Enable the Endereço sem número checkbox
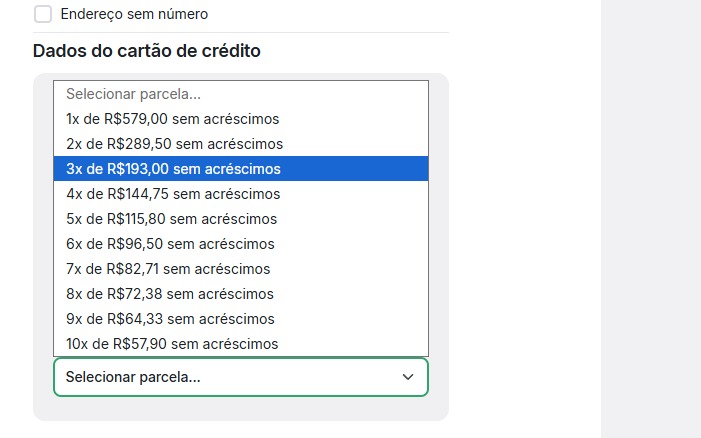The height and width of the screenshot is (438, 701). coord(43,14)
